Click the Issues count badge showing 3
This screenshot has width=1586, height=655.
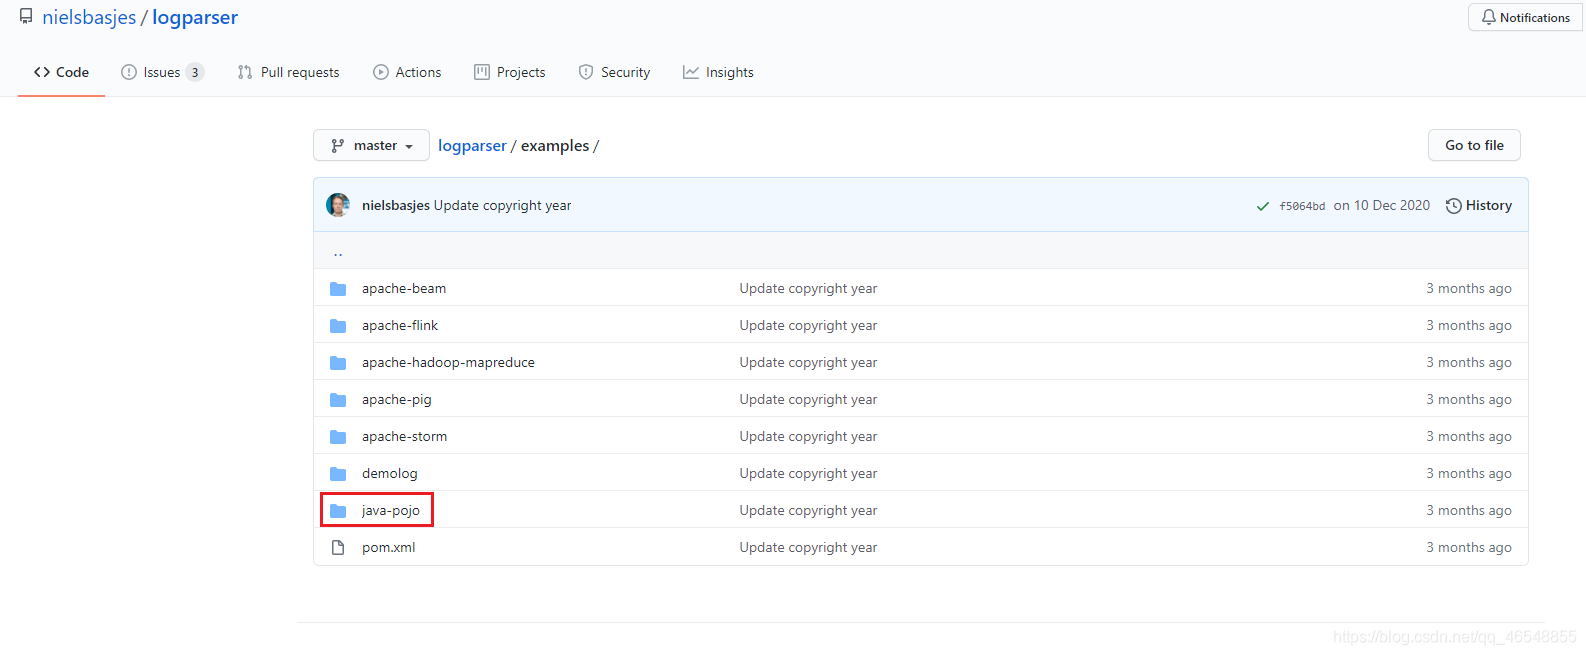(195, 72)
